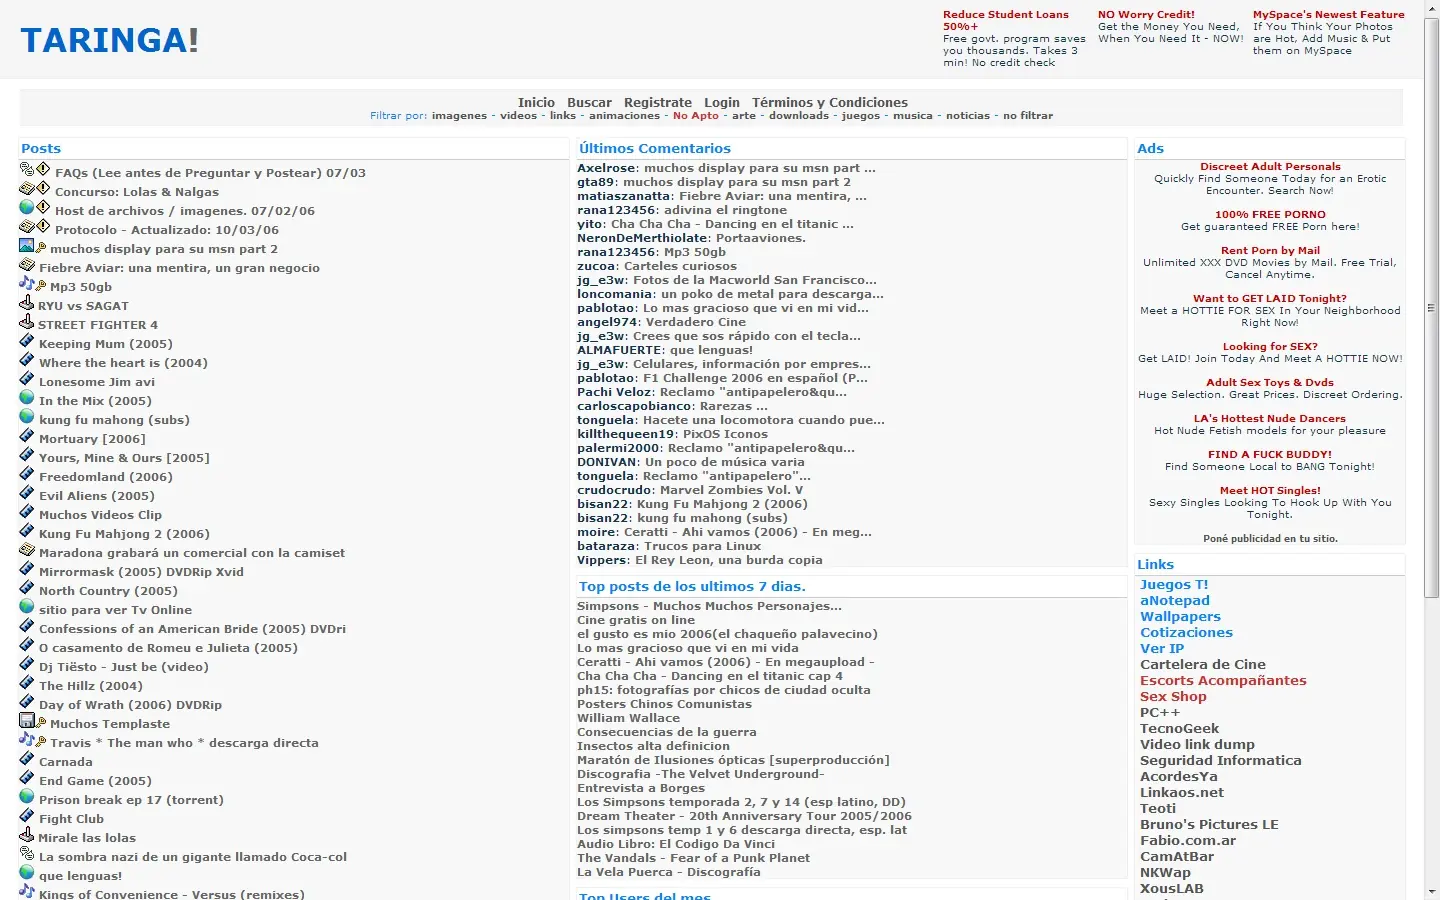
Task: Click the globe icon beside 'In the Mix (2005)'
Action: (x=27, y=398)
